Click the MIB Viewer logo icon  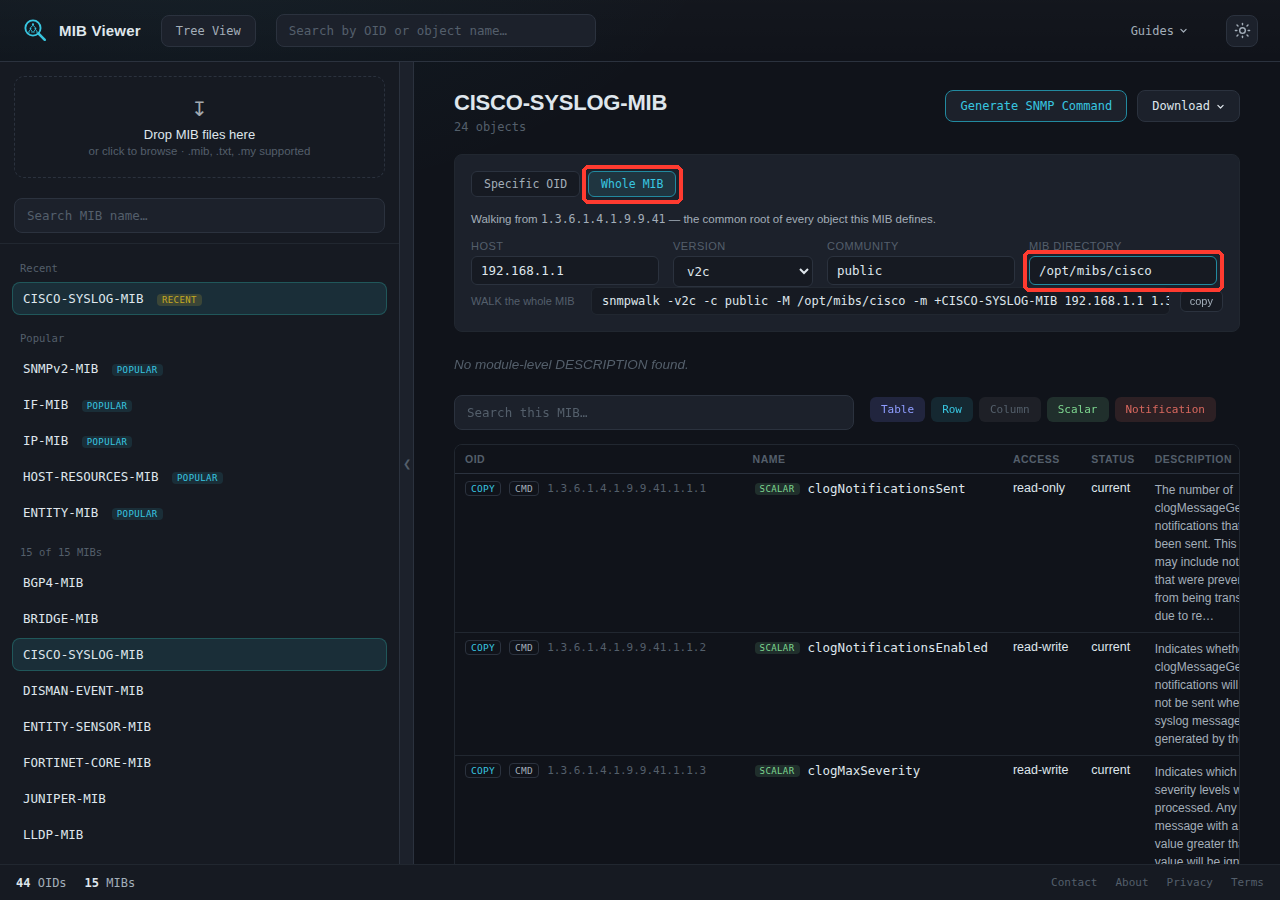pyautogui.click(x=35, y=30)
